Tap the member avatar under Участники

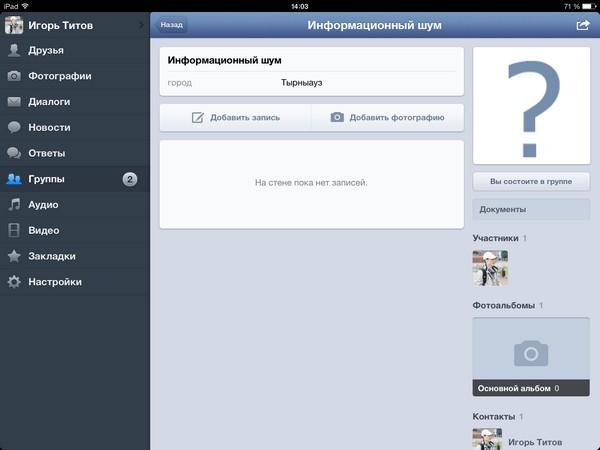[x=490, y=267]
